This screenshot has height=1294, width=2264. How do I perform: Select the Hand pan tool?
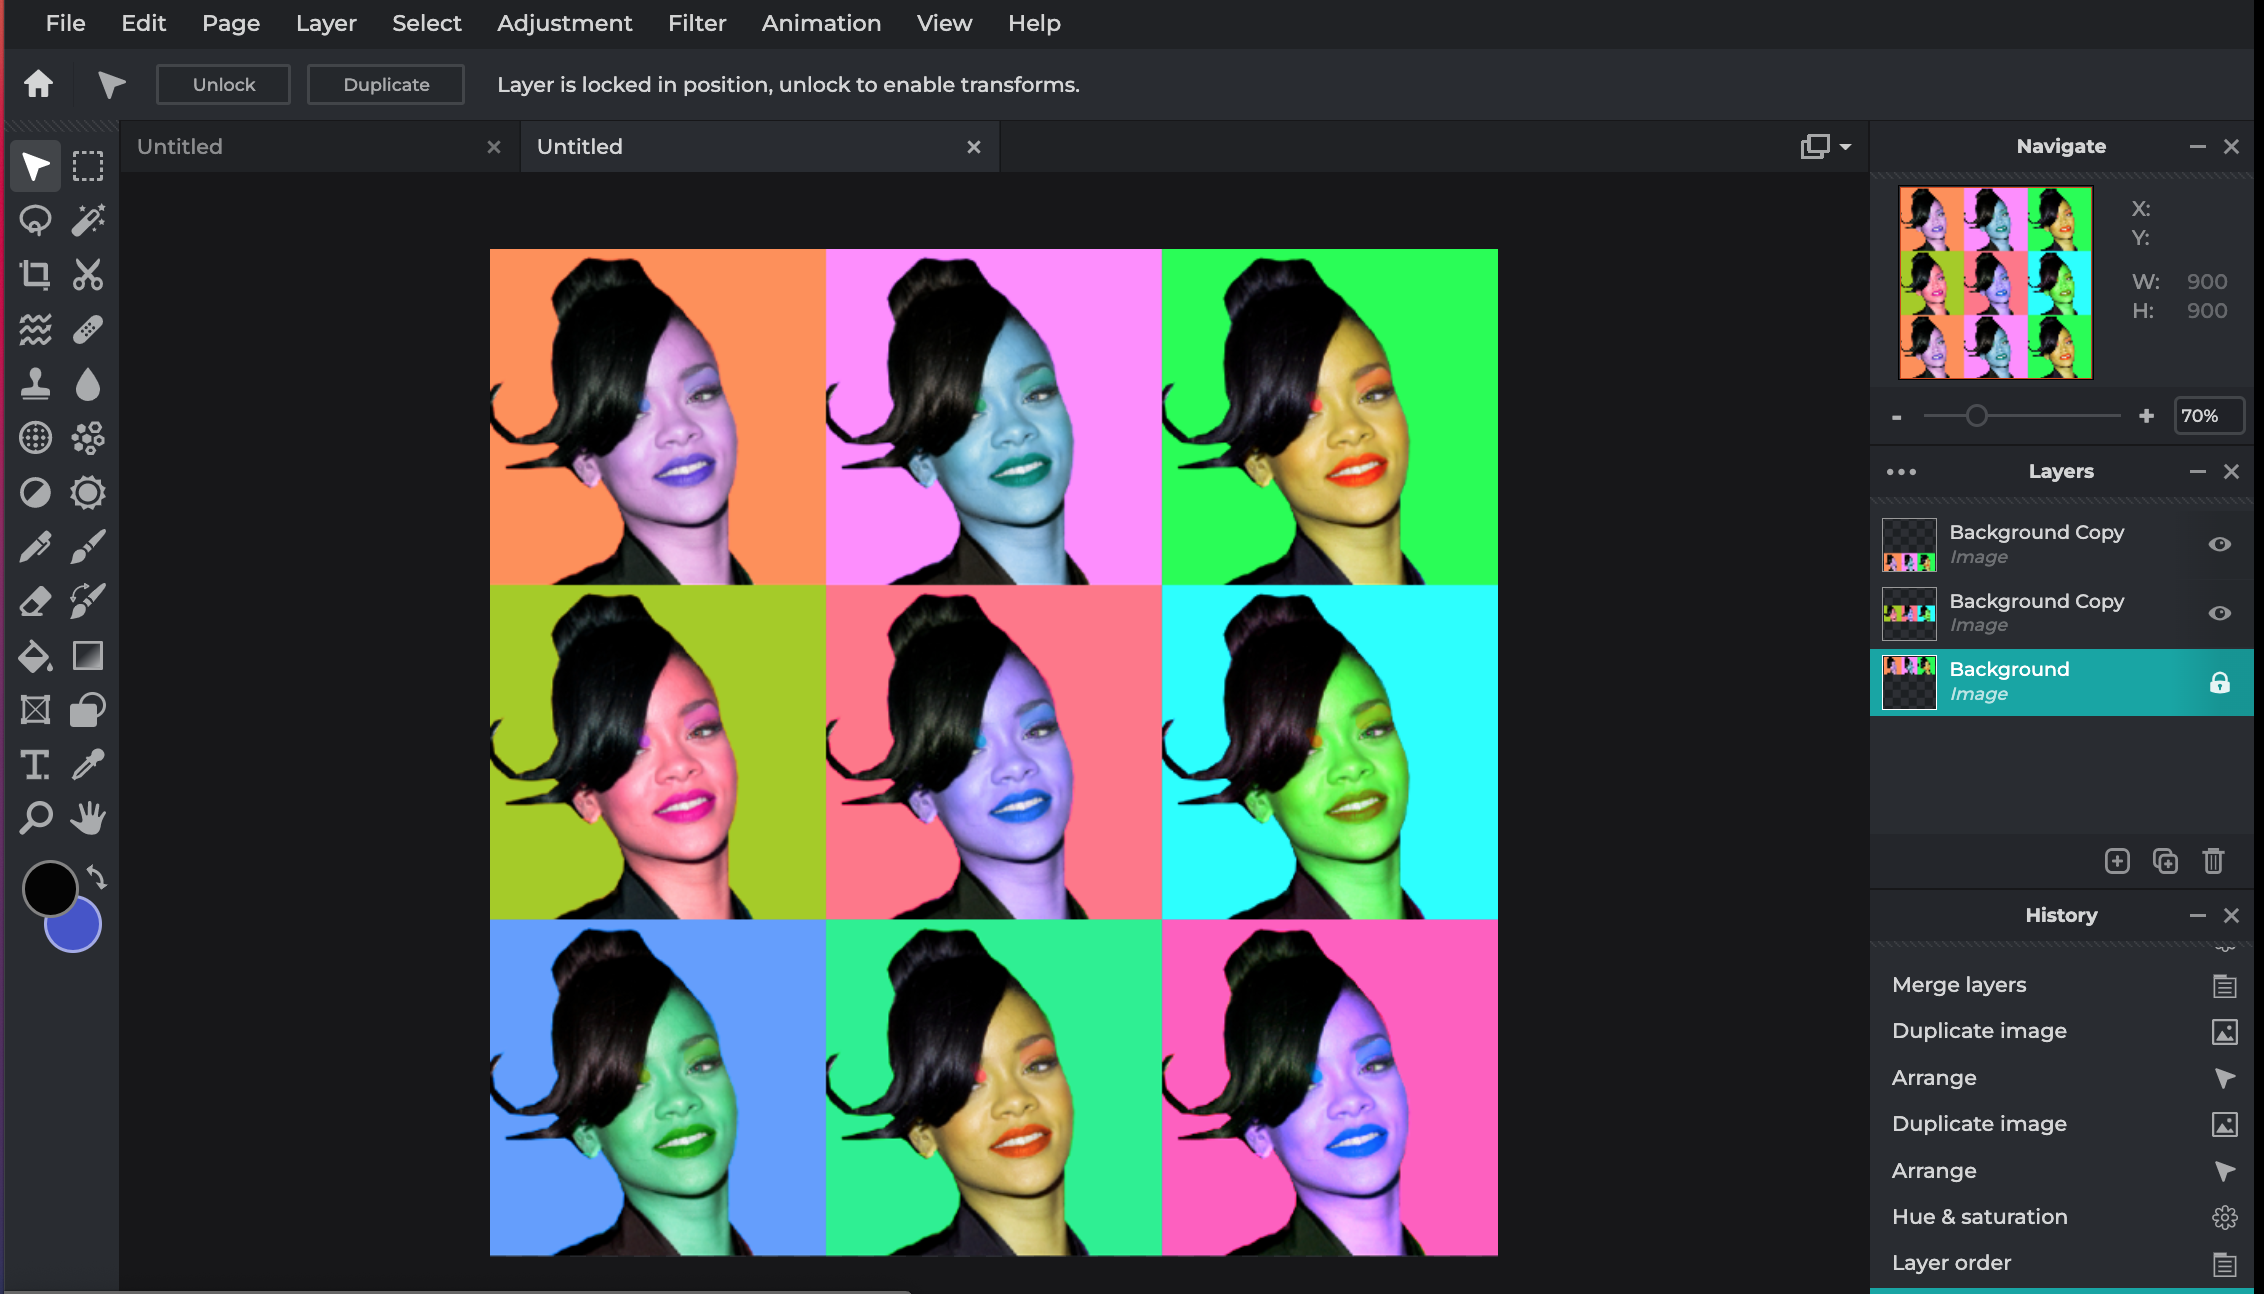[88, 818]
